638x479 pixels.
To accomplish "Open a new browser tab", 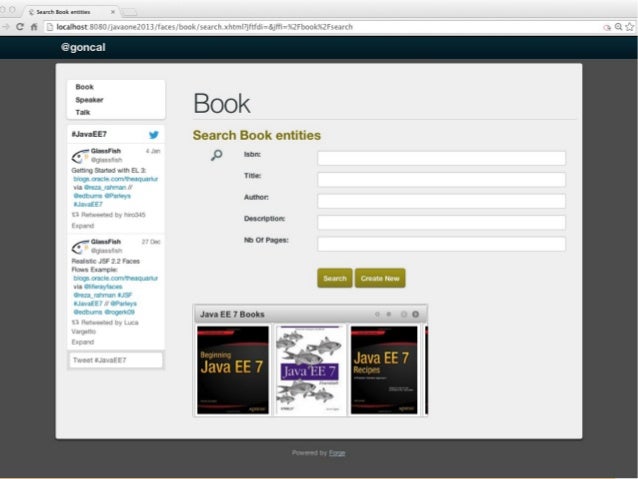I will [x=129, y=12].
